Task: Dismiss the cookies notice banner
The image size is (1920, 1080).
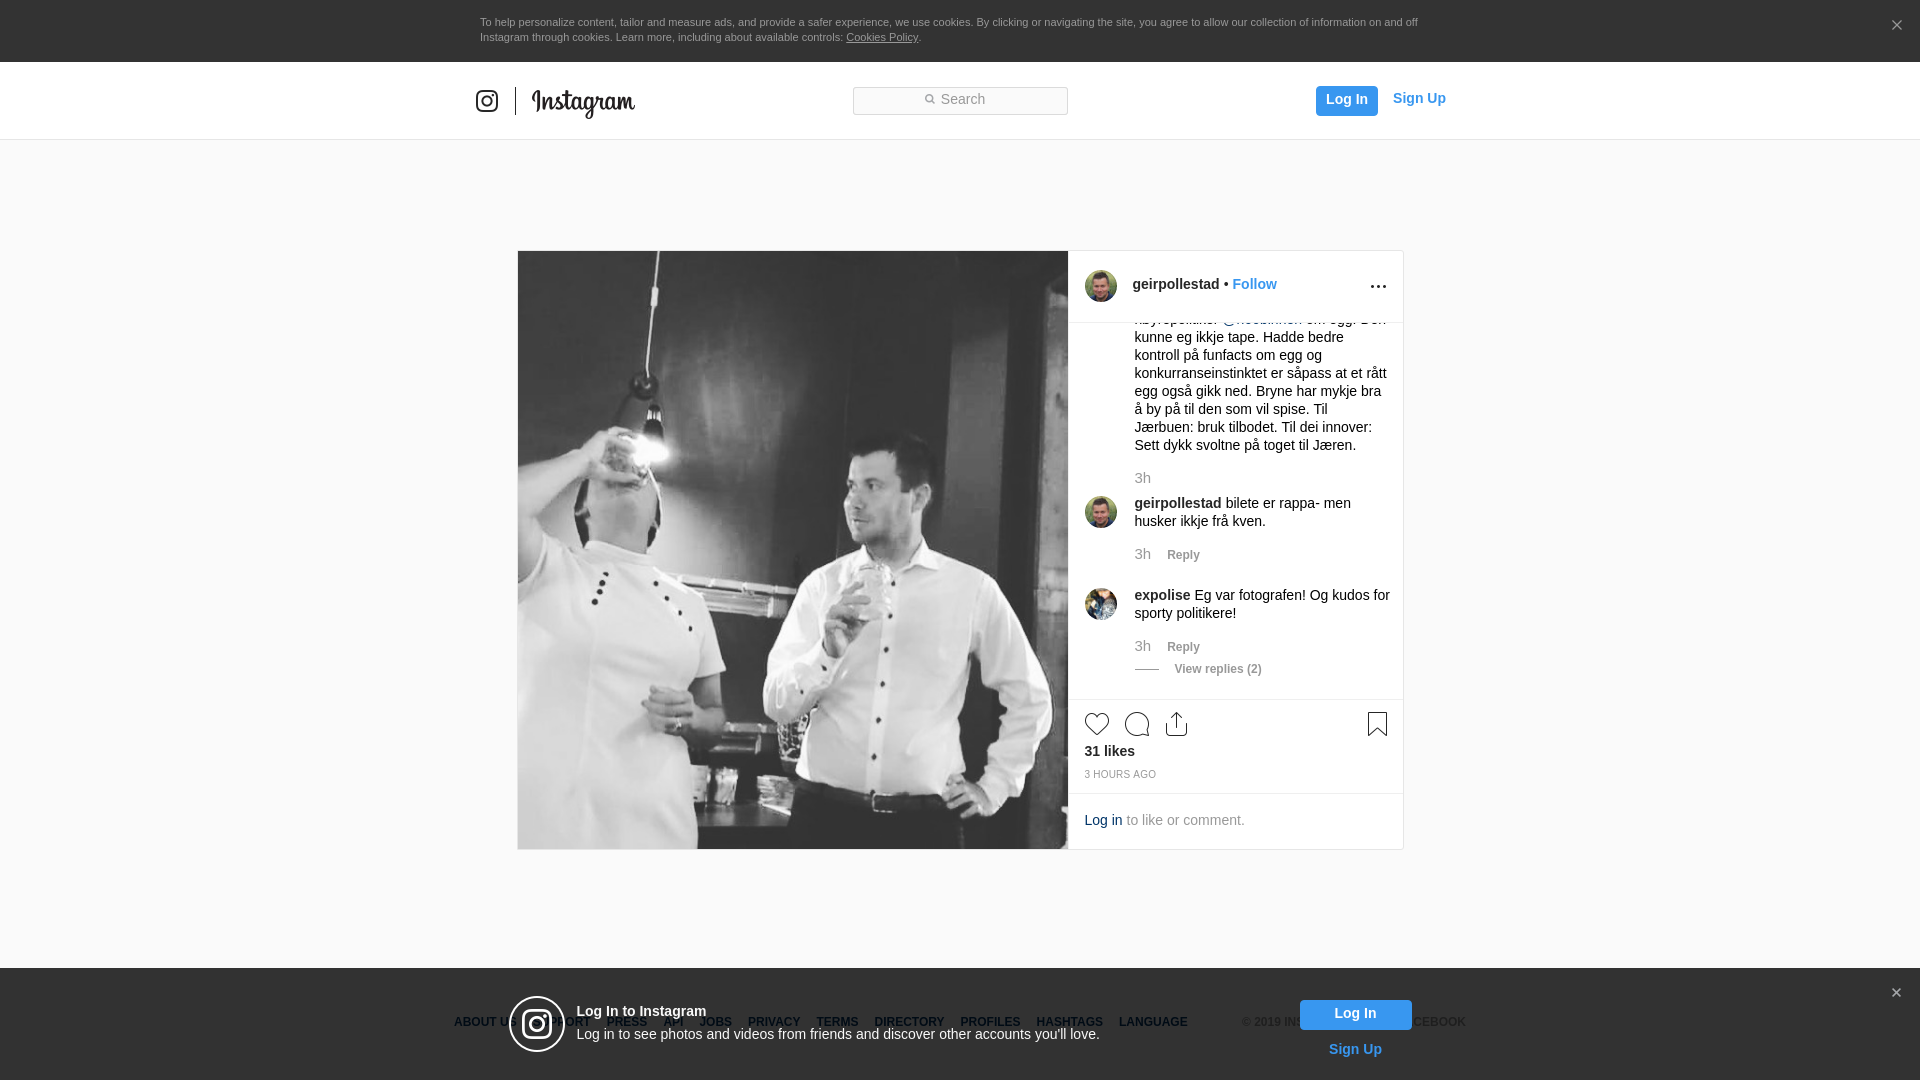Action: (x=1896, y=26)
